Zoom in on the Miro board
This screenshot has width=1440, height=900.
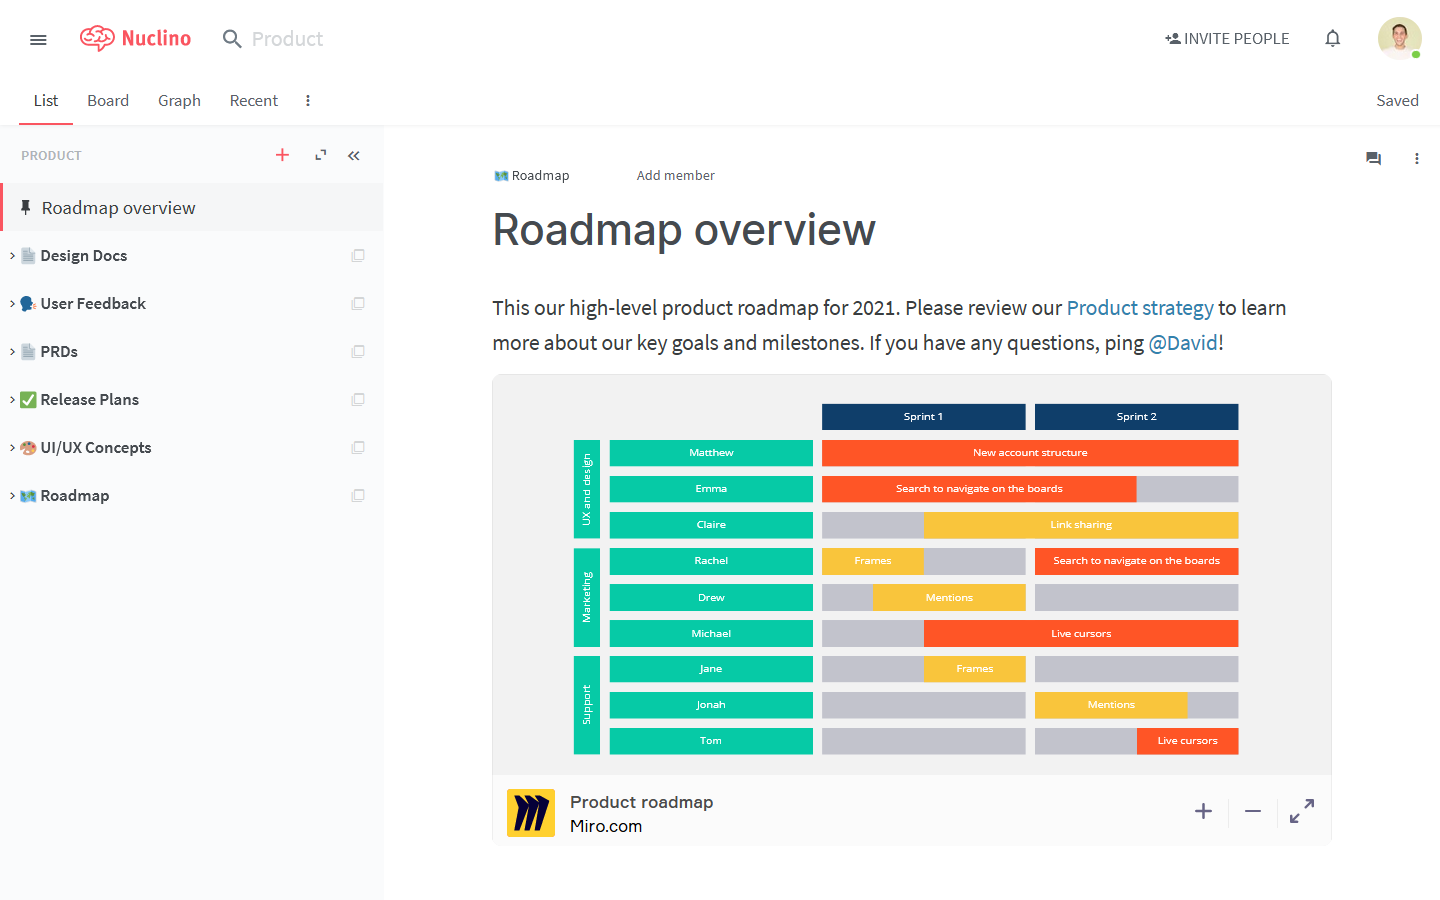click(1203, 811)
